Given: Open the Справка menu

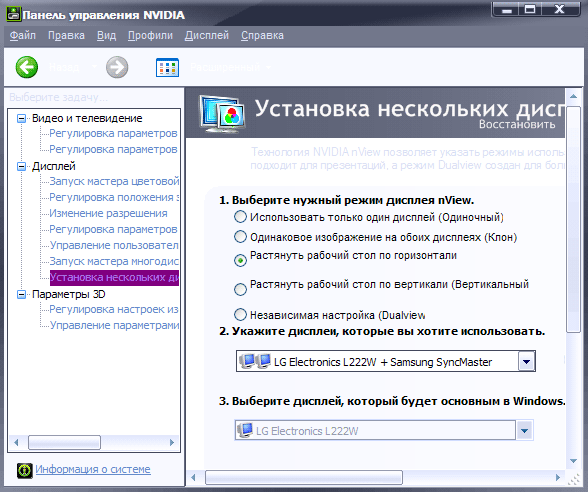Looking at the screenshot, I should click(262, 36).
